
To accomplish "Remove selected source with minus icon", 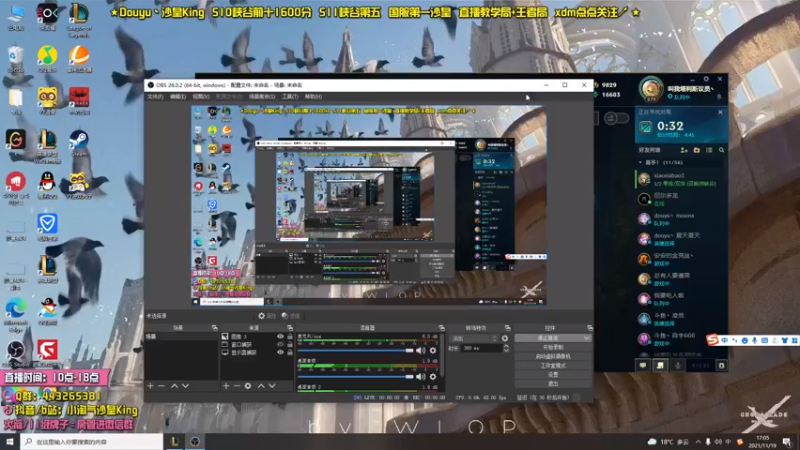I will (x=237, y=386).
